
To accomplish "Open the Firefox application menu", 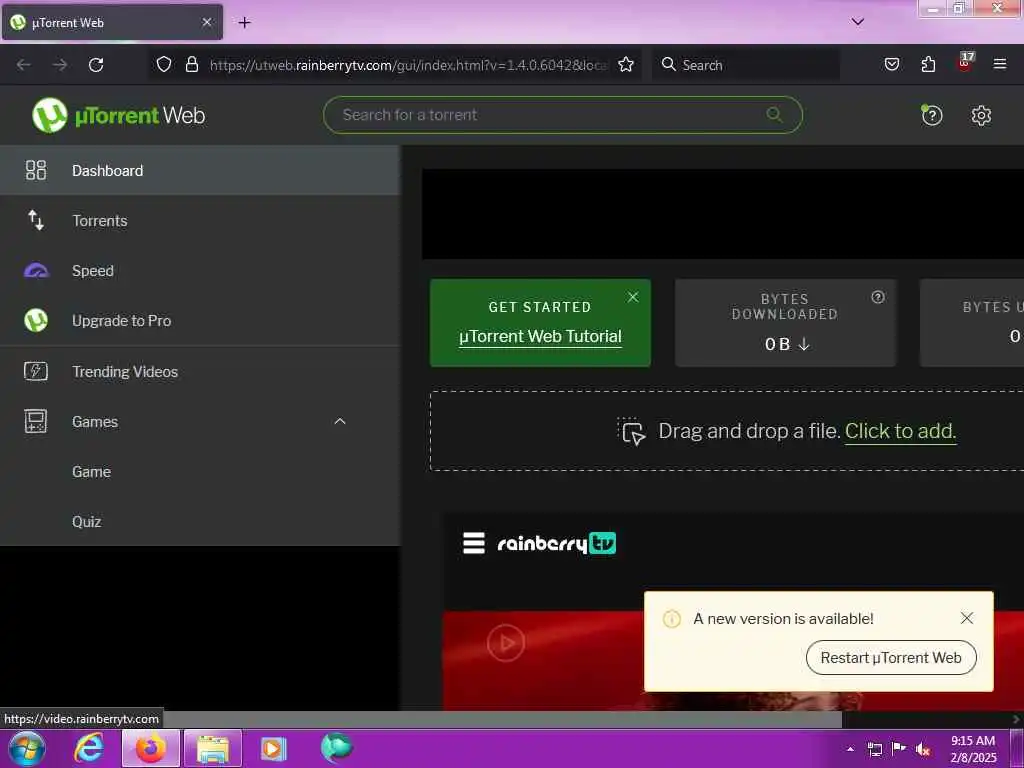I will coord(1000,64).
